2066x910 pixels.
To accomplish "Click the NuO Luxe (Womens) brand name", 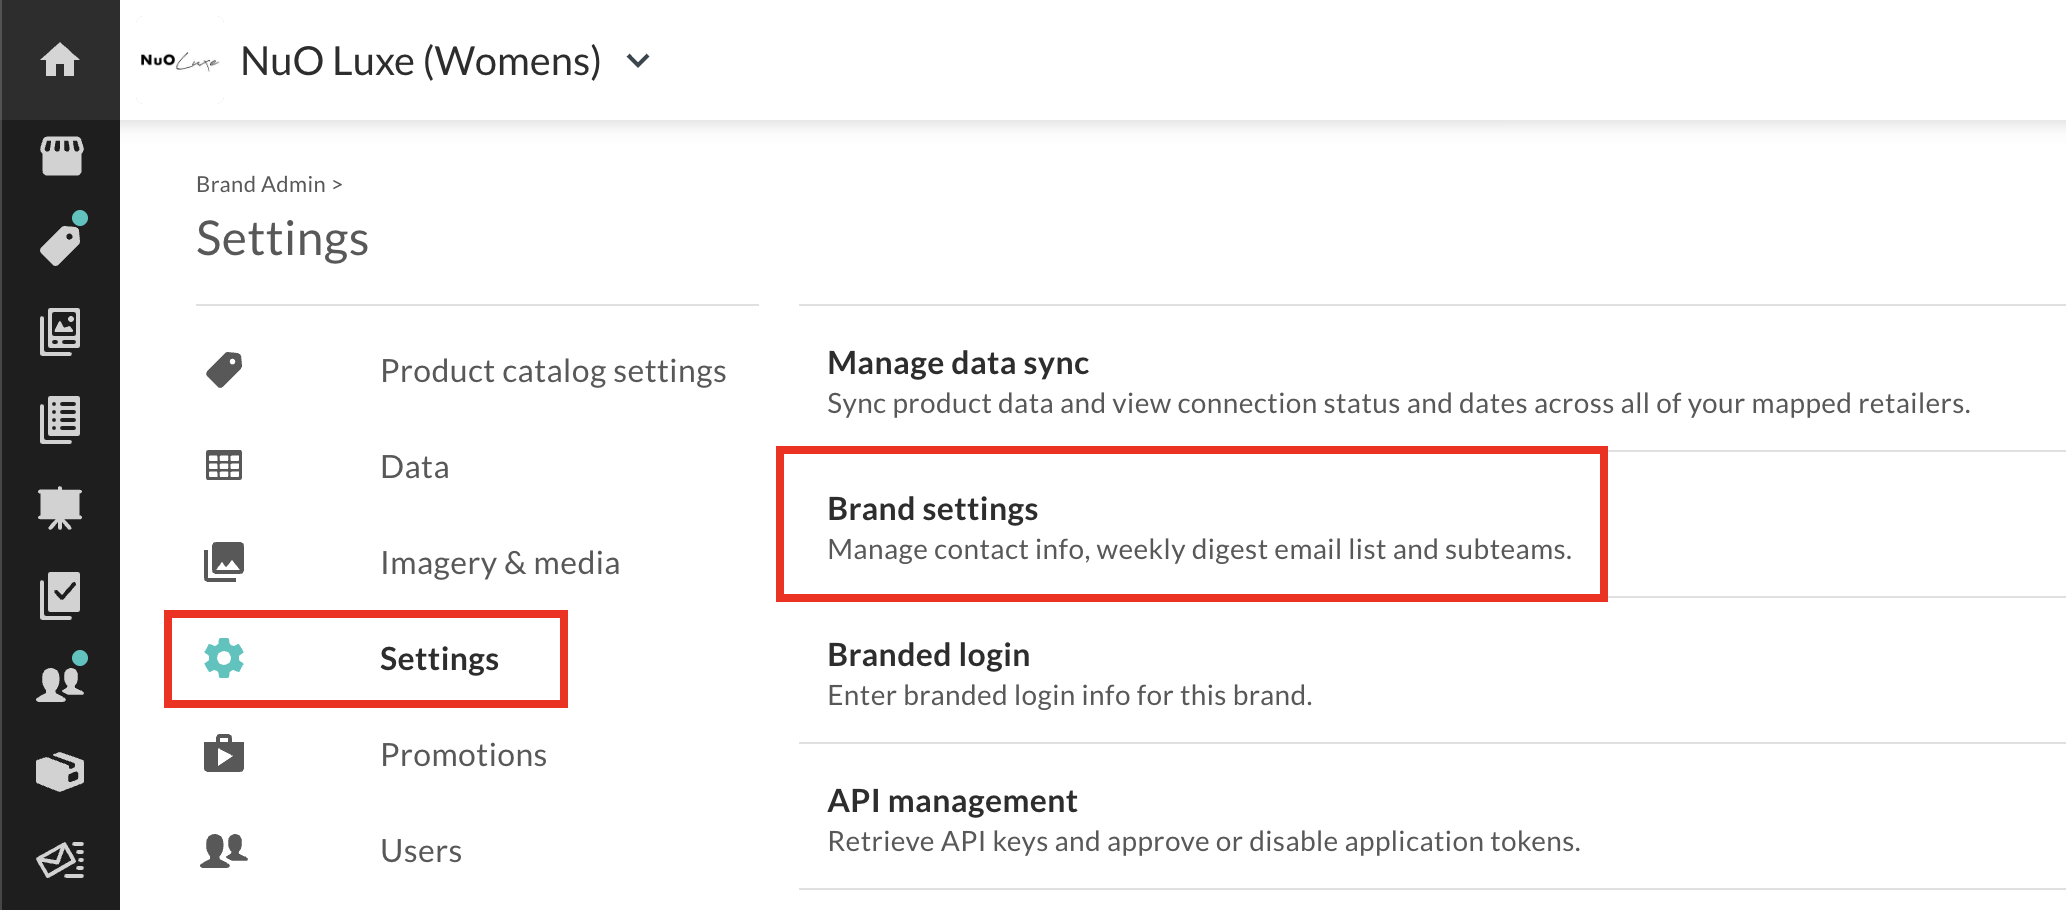I will [420, 62].
